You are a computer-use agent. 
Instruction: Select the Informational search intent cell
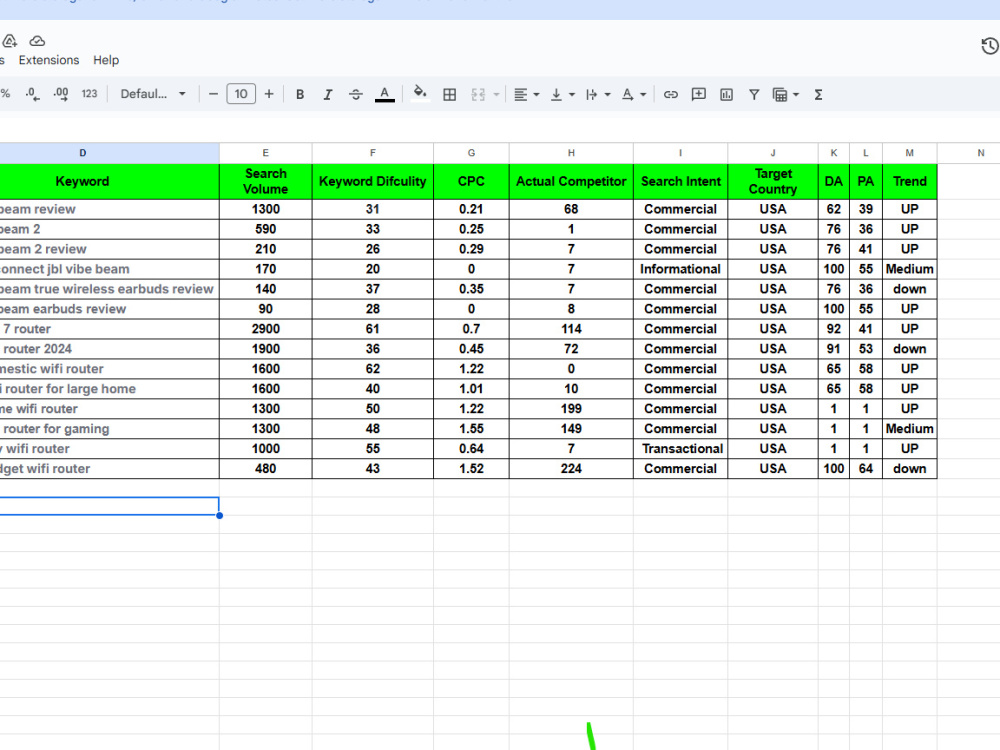point(680,269)
